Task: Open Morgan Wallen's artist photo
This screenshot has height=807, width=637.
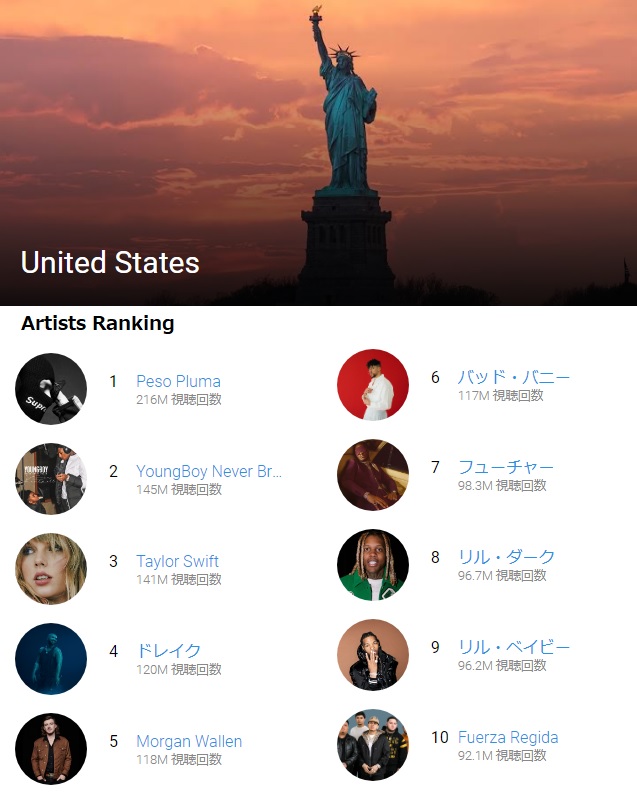Action: (x=51, y=749)
